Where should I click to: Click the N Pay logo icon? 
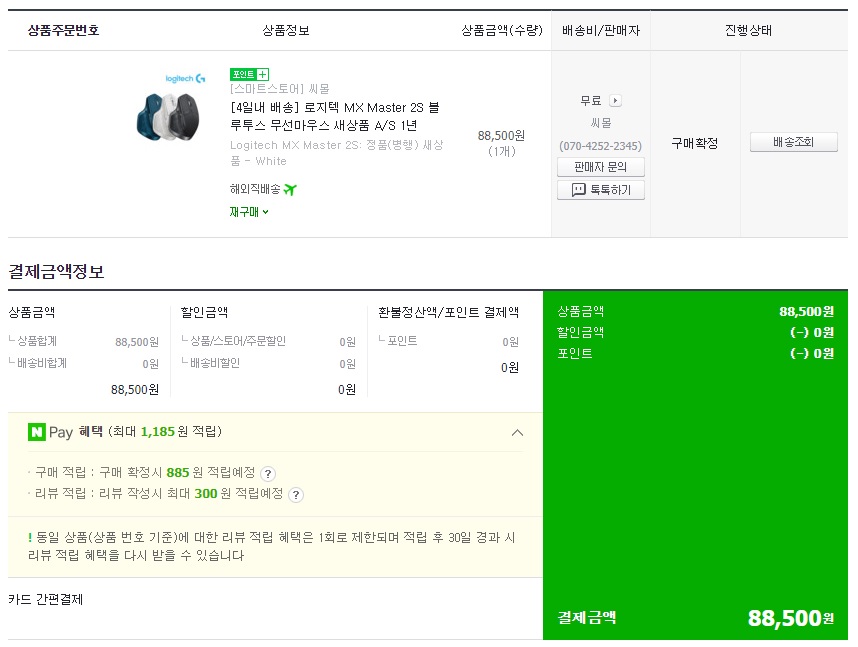(36, 432)
